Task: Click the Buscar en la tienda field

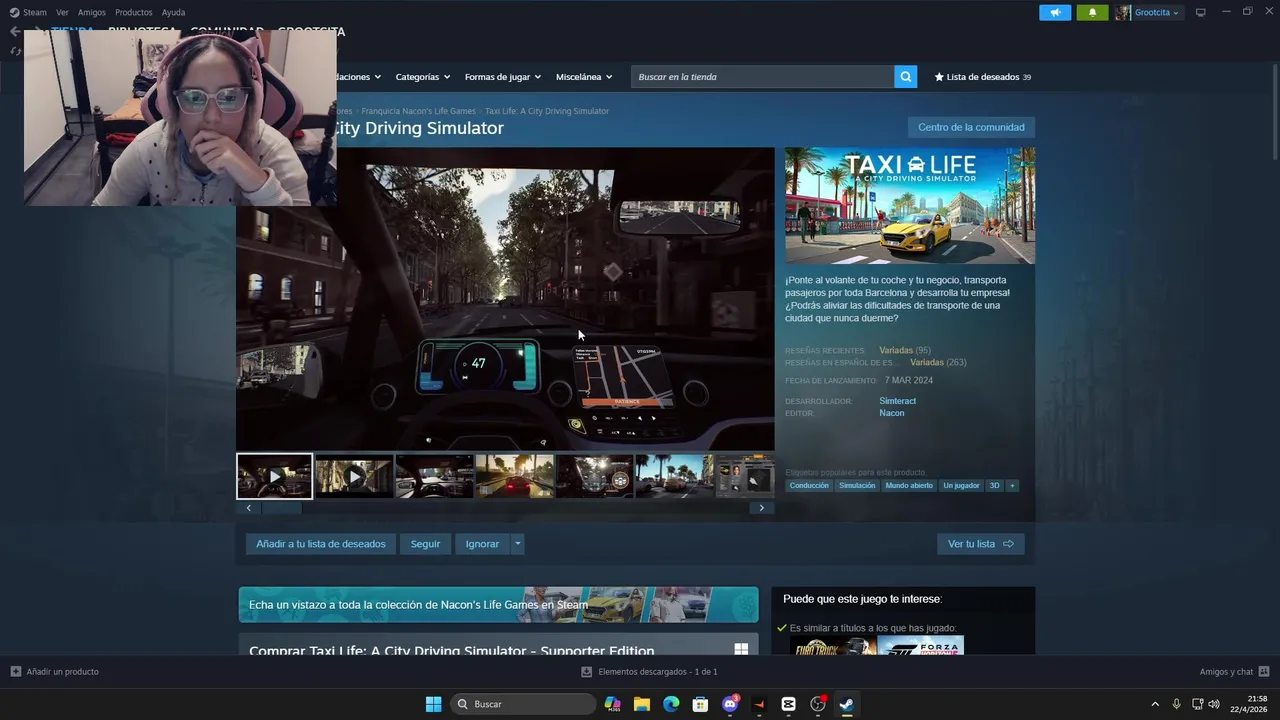Action: pyautogui.click(x=762, y=77)
